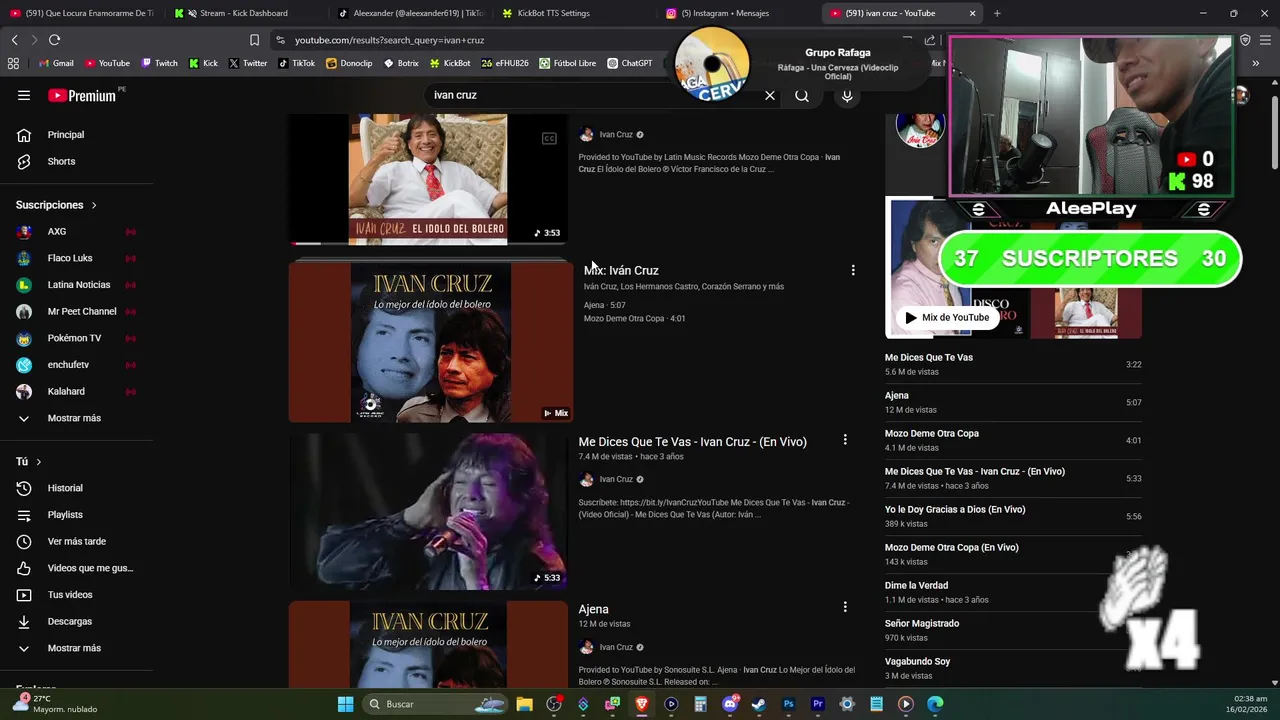Expand Suscripciones section chevron
1280x720 pixels.
94,205
